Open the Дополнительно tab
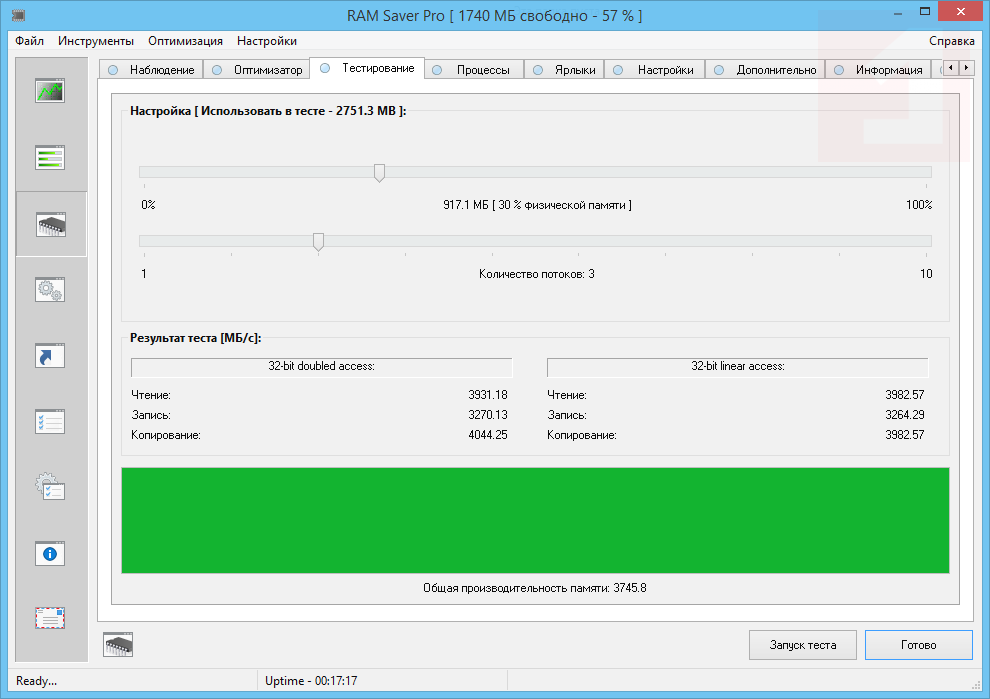Image resolution: width=990 pixels, height=699 pixels. (x=765, y=69)
